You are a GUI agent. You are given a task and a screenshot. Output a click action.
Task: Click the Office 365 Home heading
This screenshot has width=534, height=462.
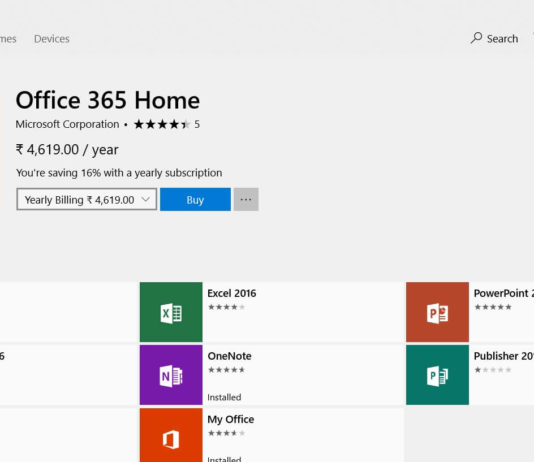[x=108, y=100]
